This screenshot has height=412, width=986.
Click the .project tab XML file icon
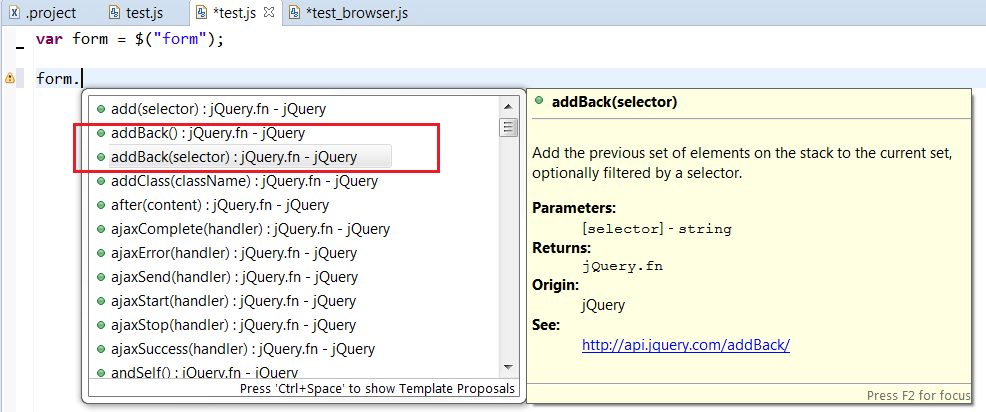pos(13,14)
